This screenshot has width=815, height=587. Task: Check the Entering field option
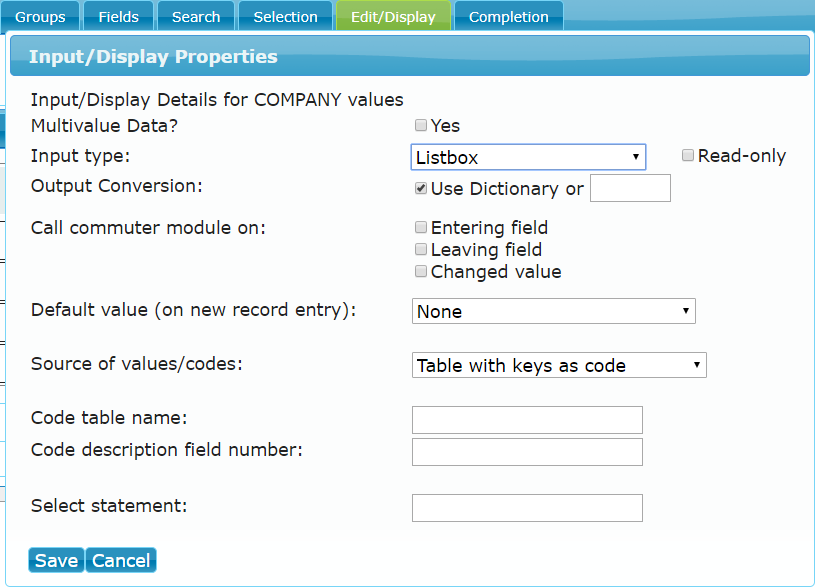pos(421,227)
